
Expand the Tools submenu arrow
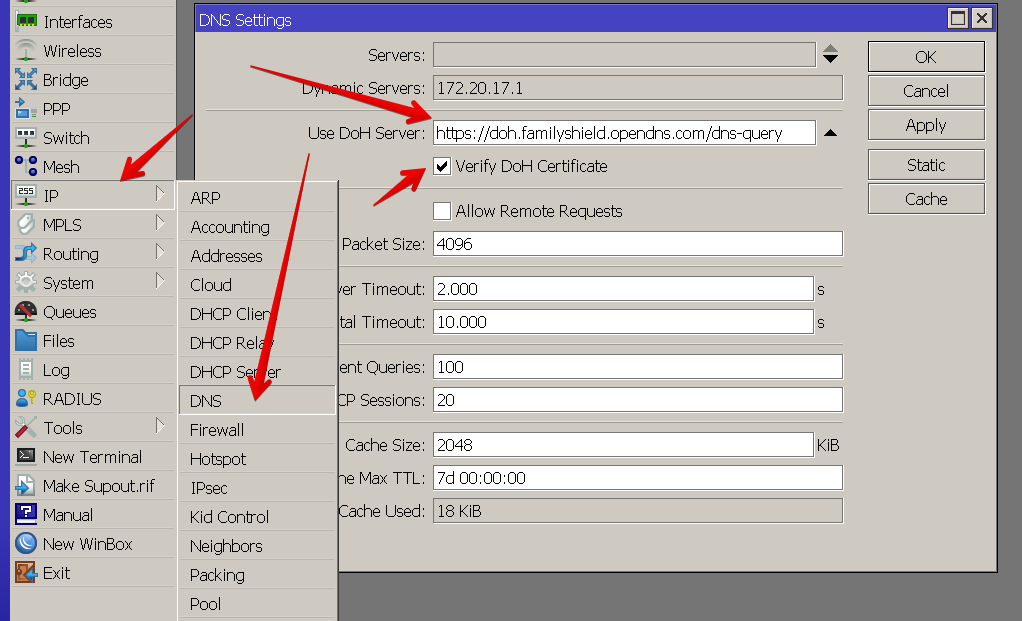160,426
